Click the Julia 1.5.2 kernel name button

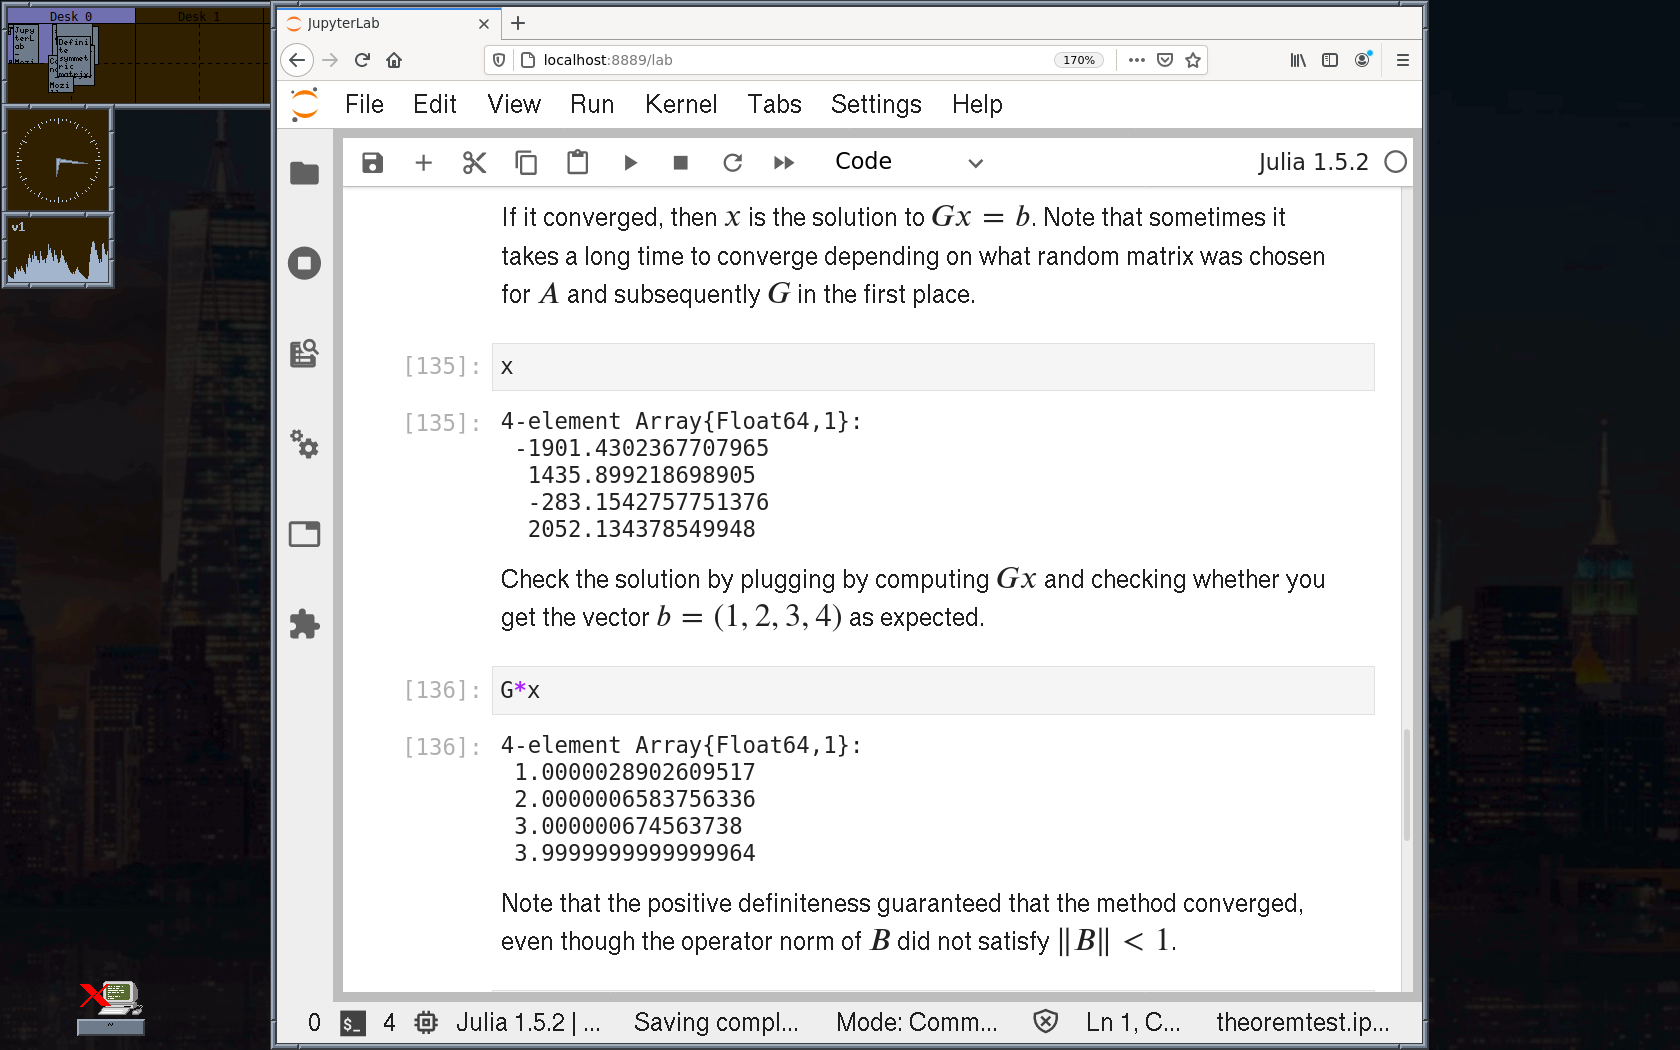pyautogui.click(x=1312, y=162)
